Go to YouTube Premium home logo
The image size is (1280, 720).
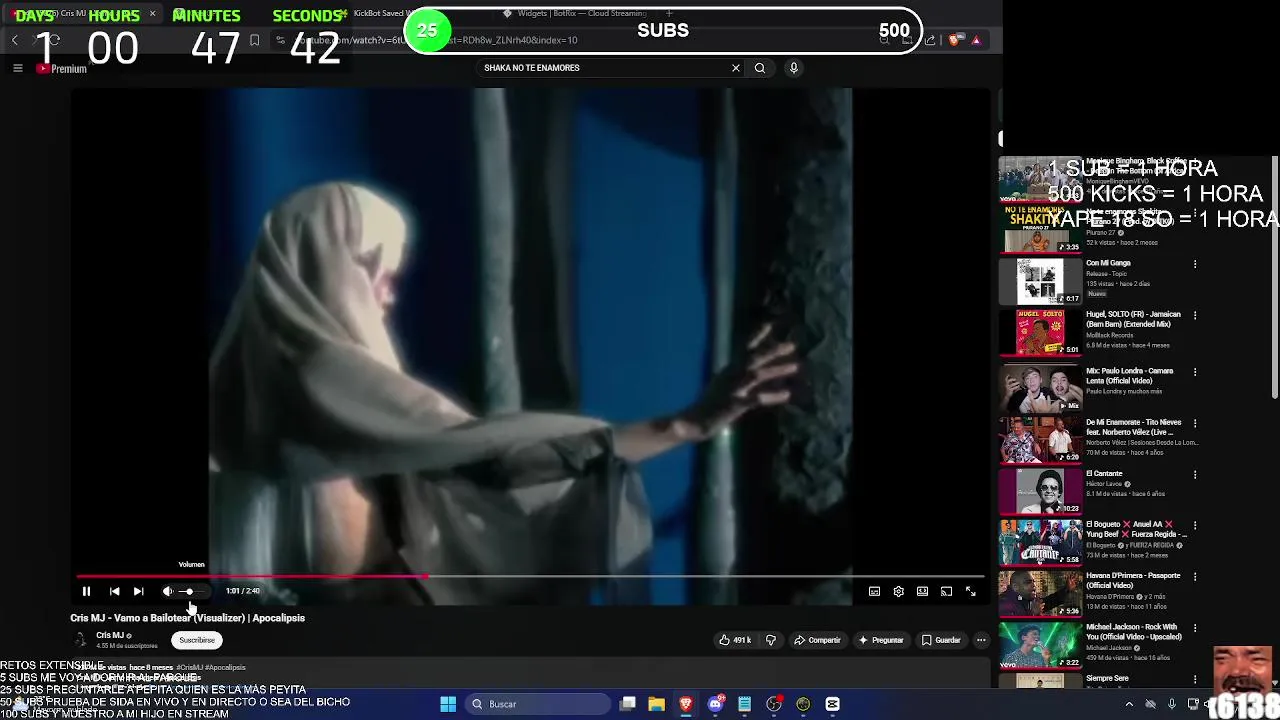pos(62,69)
